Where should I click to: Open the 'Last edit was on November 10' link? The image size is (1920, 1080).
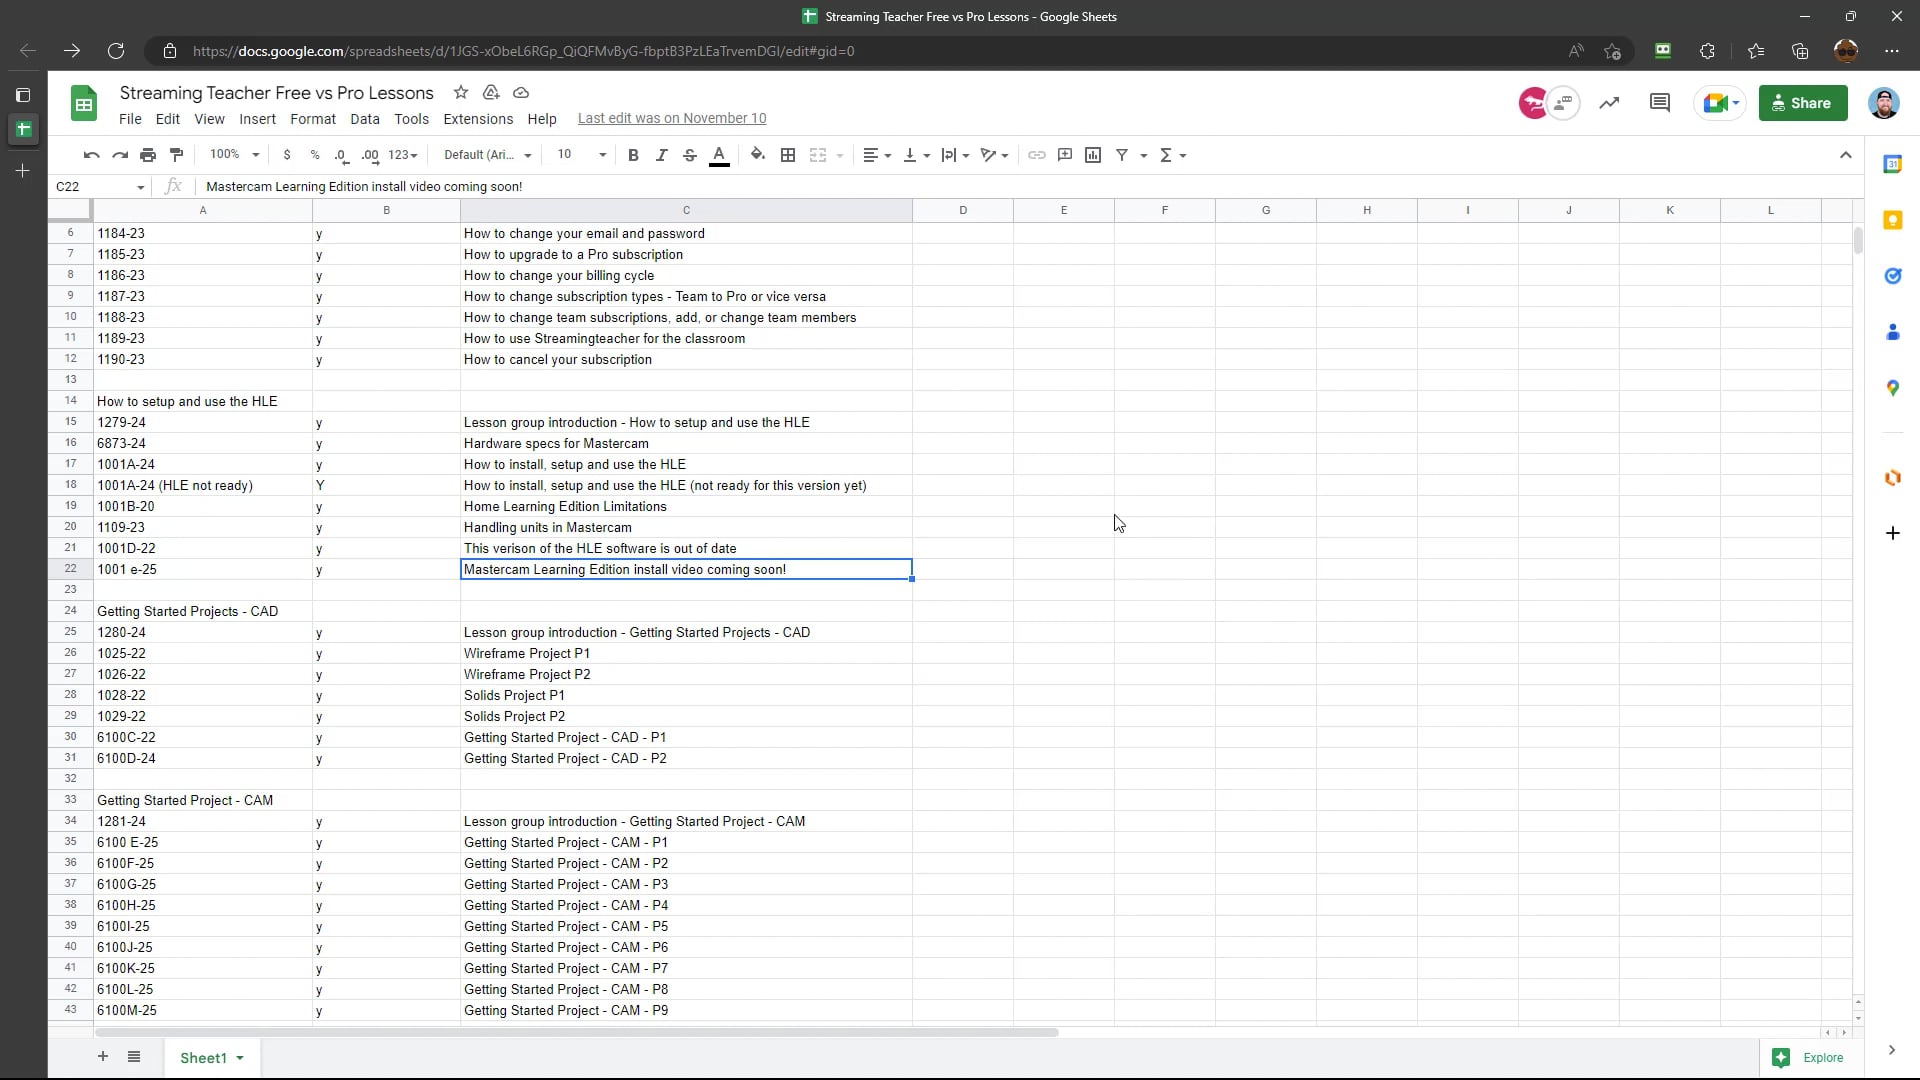click(x=672, y=118)
